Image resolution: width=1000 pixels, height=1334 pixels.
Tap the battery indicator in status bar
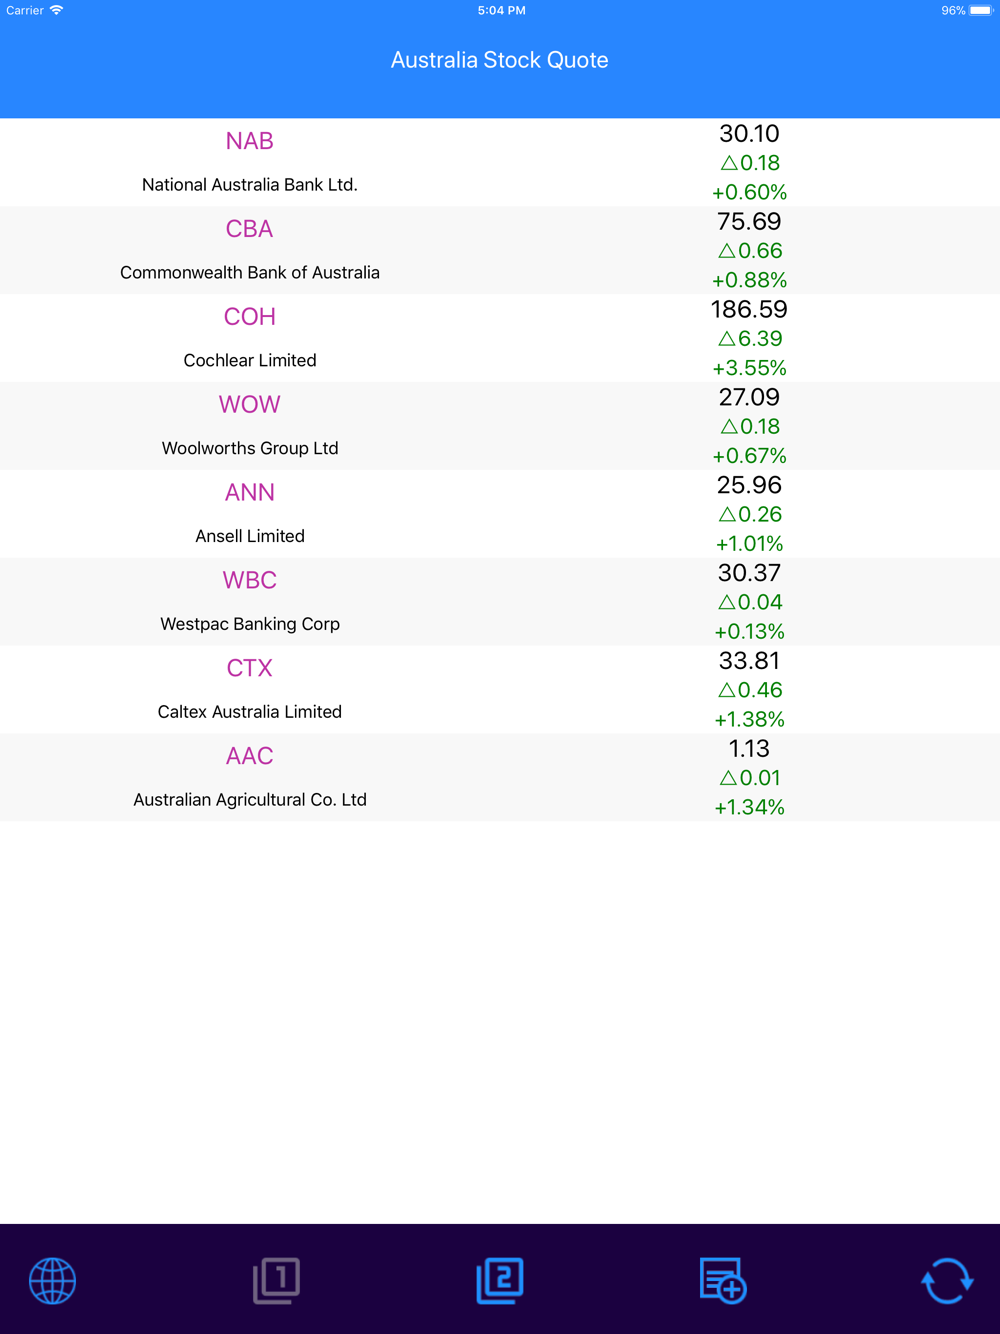[x=980, y=10]
